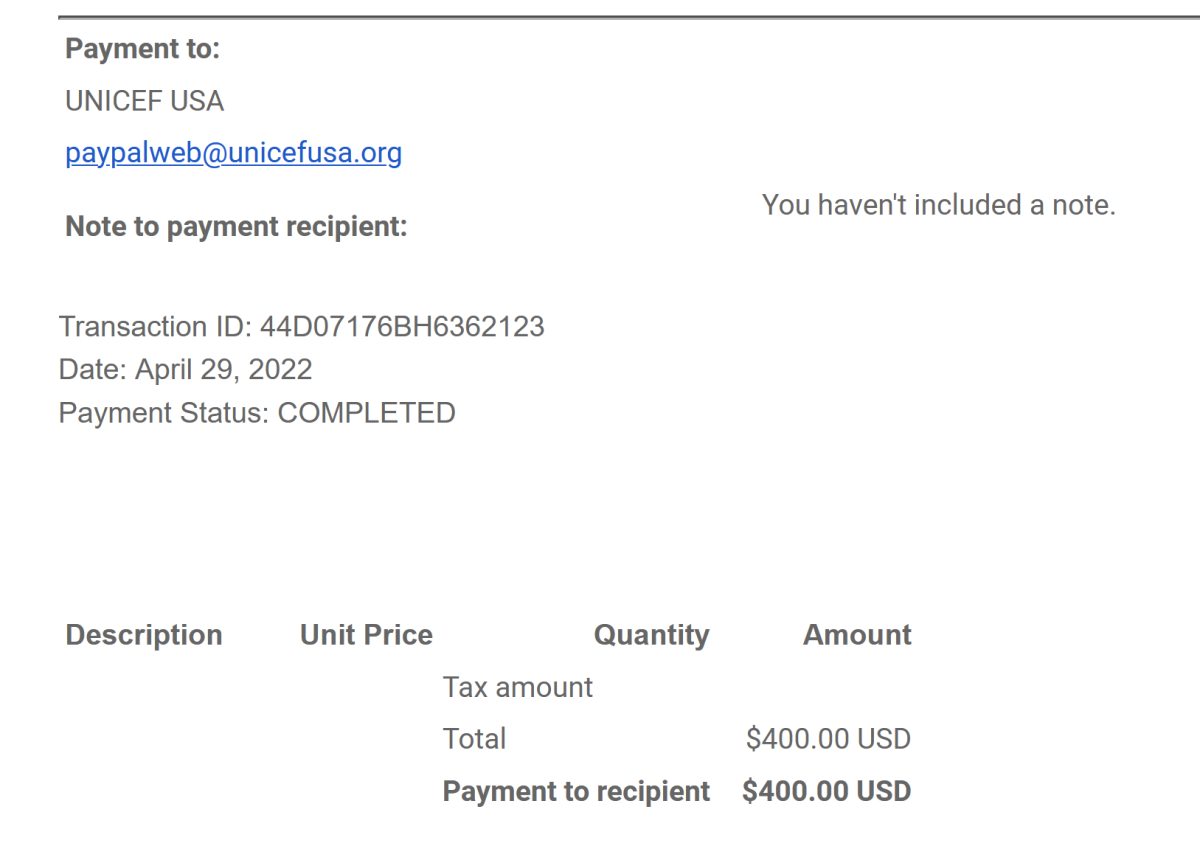This screenshot has width=1200, height=846.
Task: Click the 'You haven't included a note' text
Action: coord(939,205)
